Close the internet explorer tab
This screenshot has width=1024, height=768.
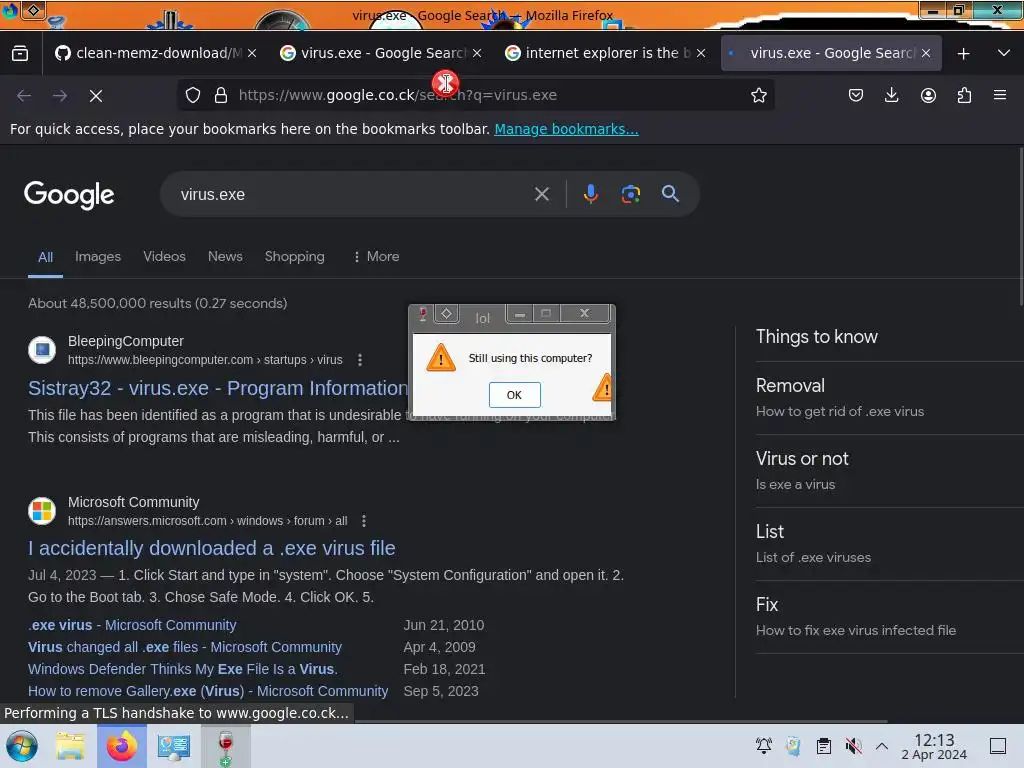point(701,54)
